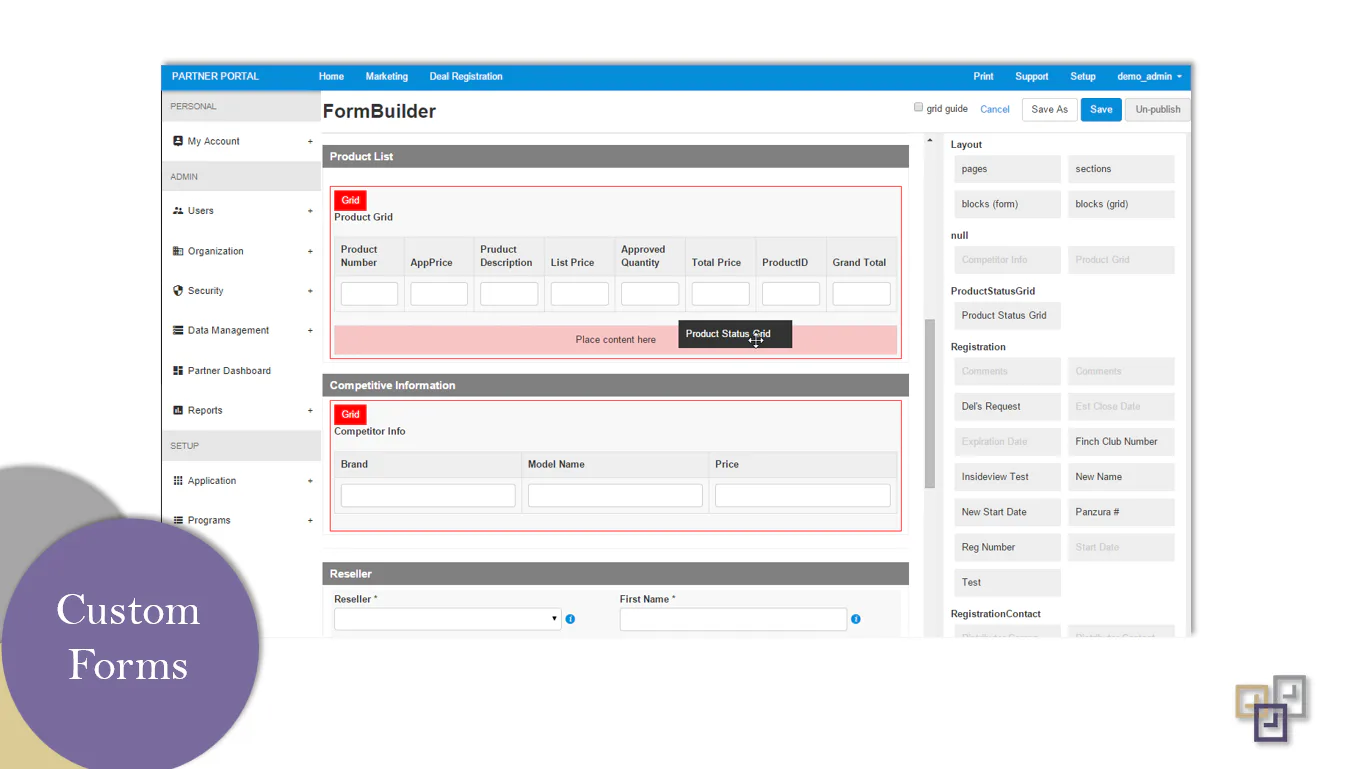The width and height of the screenshot is (1363, 769).
Task: Open Partner Dashboard via its icon
Action: pyautogui.click(x=178, y=370)
